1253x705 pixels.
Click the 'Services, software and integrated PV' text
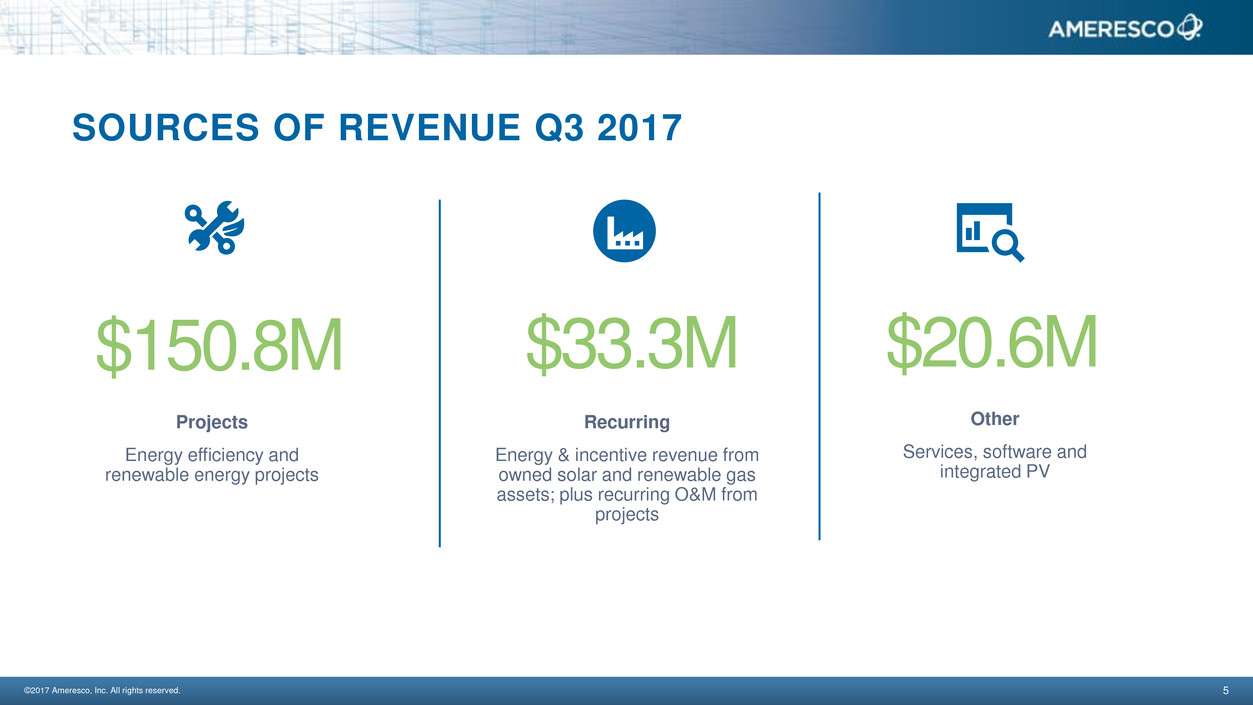pos(994,461)
